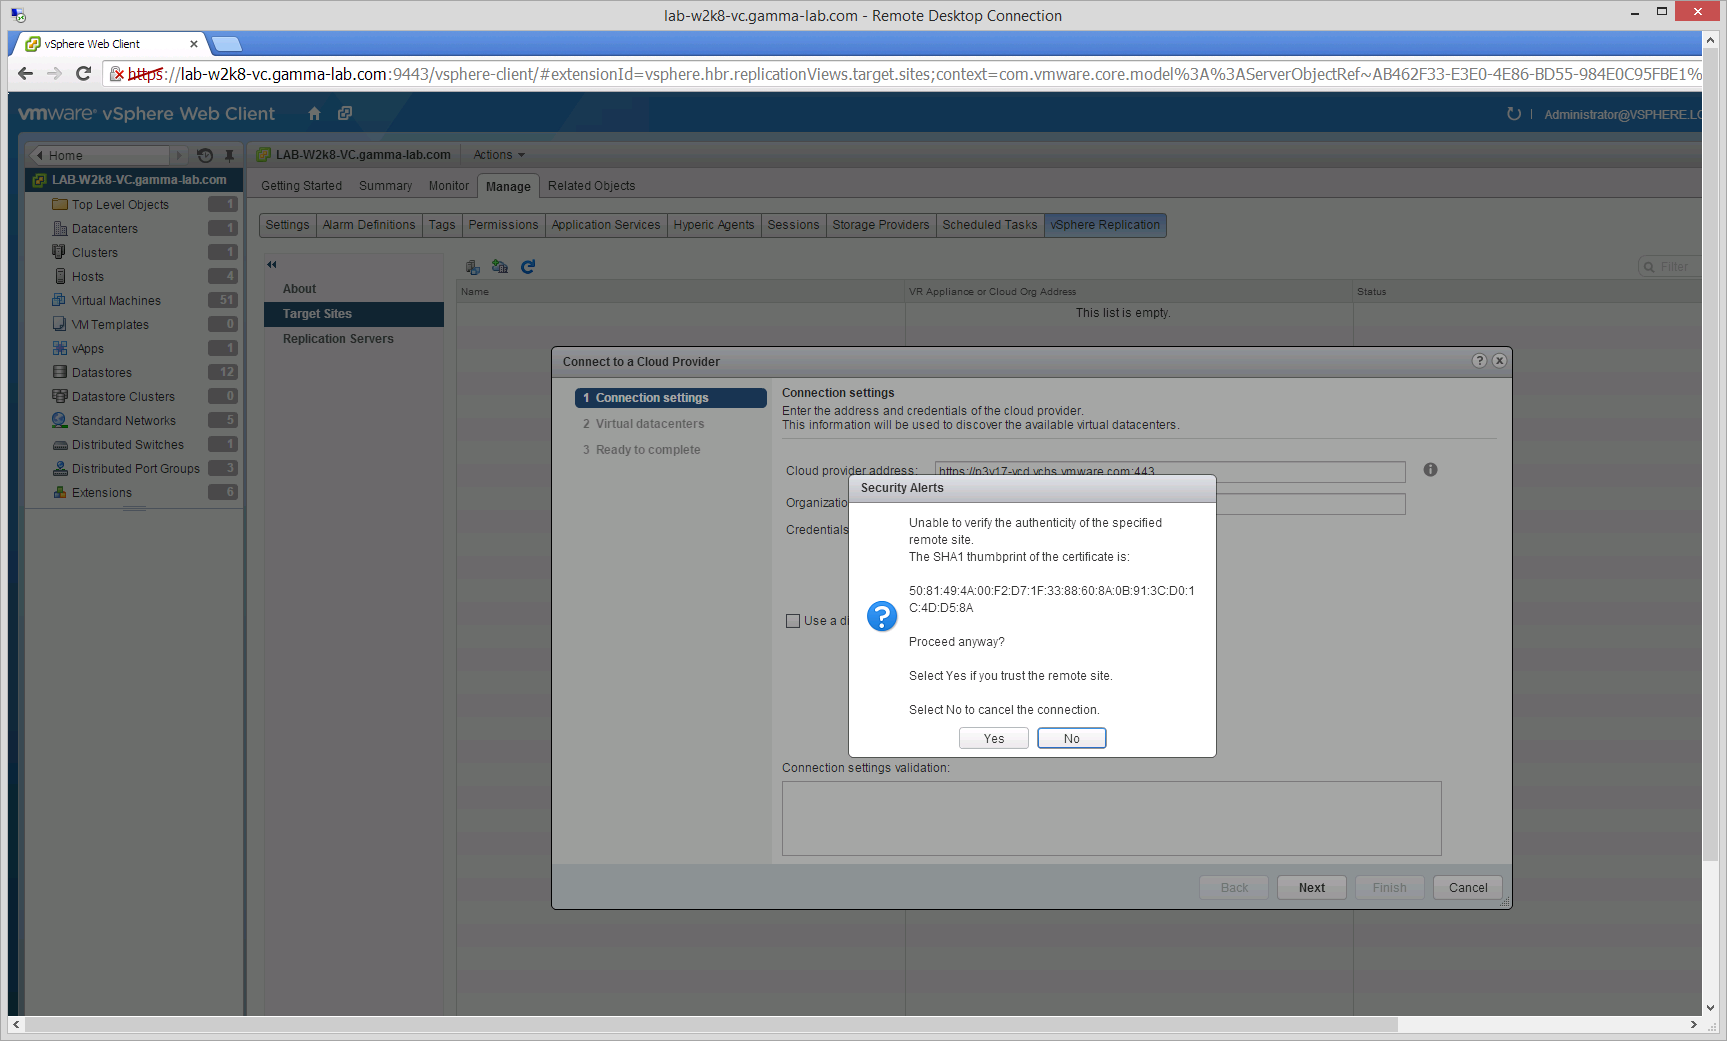Collapse the side panel with double-arrow
The image size is (1727, 1041).
(x=271, y=265)
